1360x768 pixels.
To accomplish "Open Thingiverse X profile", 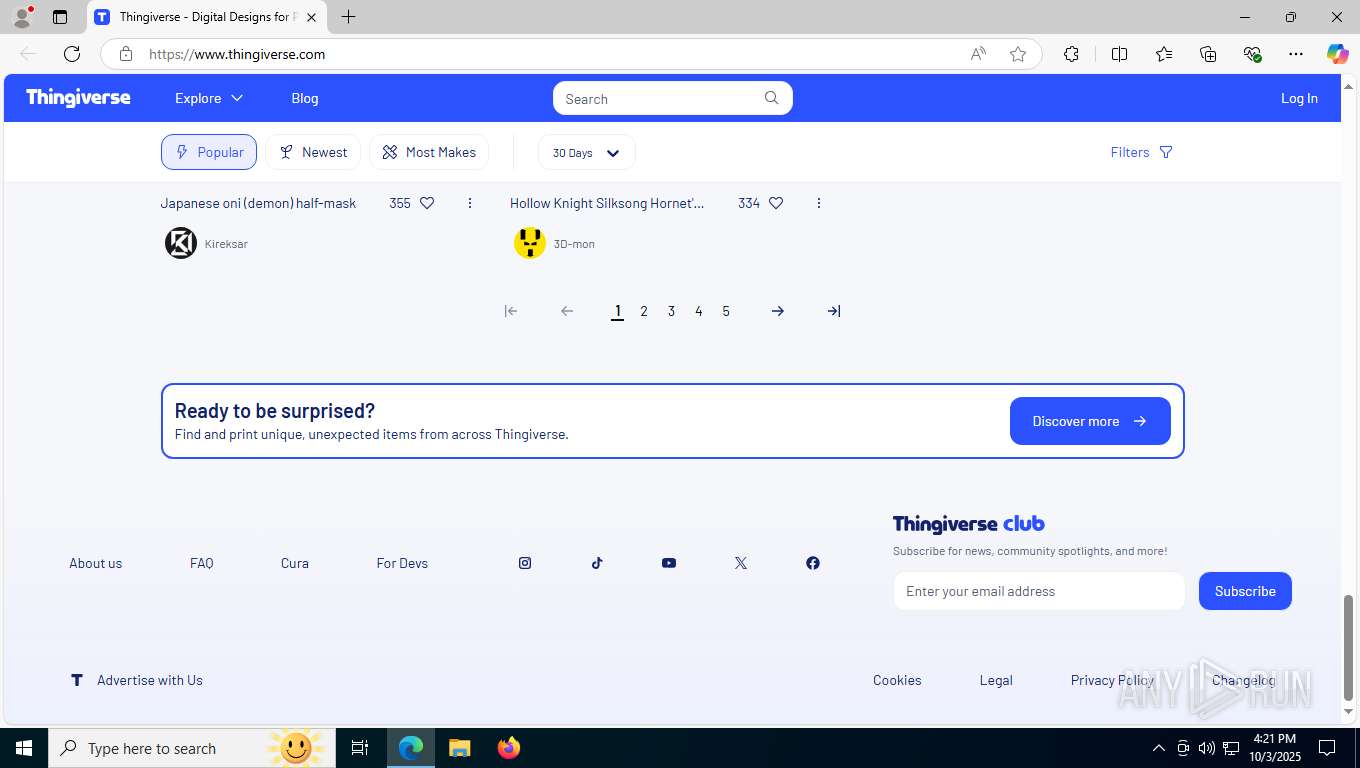I will click(741, 563).
